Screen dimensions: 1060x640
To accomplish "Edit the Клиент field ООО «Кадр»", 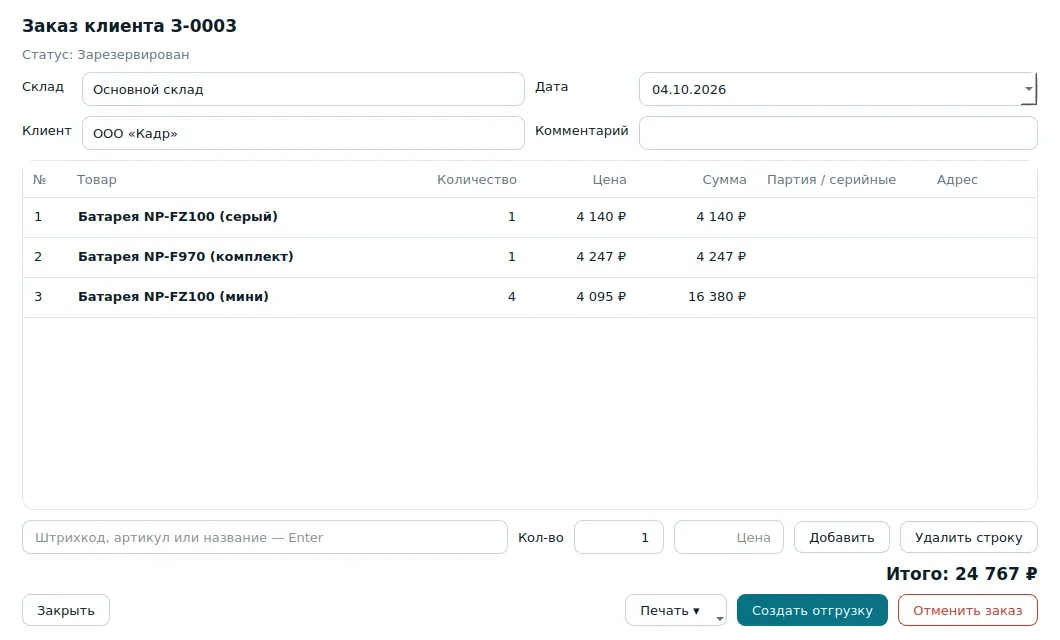I will tap(303, 133).
